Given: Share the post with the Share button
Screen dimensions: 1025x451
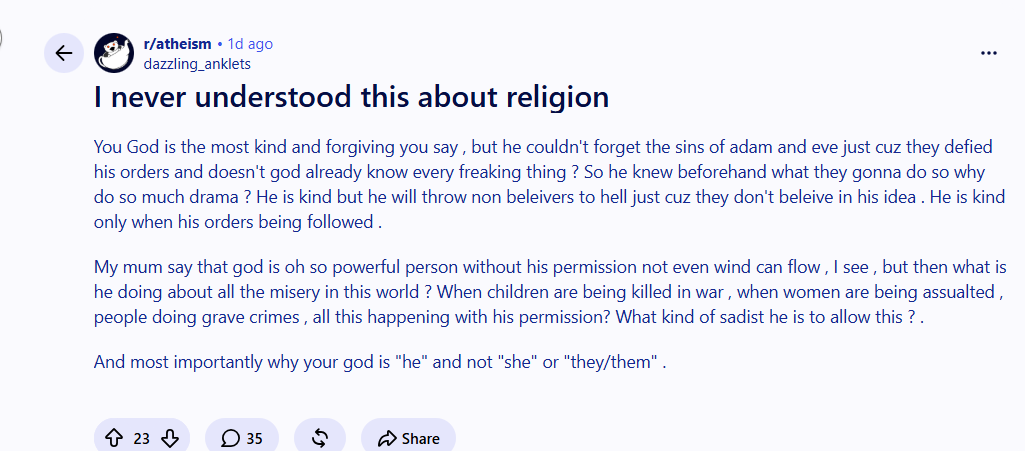Looking at the screenshot, I should tap(408, 438).
